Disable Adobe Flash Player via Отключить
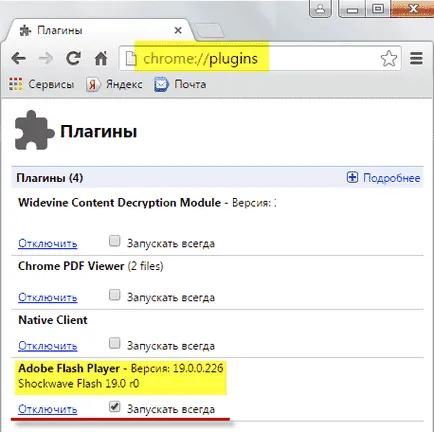The height and width of the screenshot is (432, 434). pyautogui.click(x=48, y=409)
